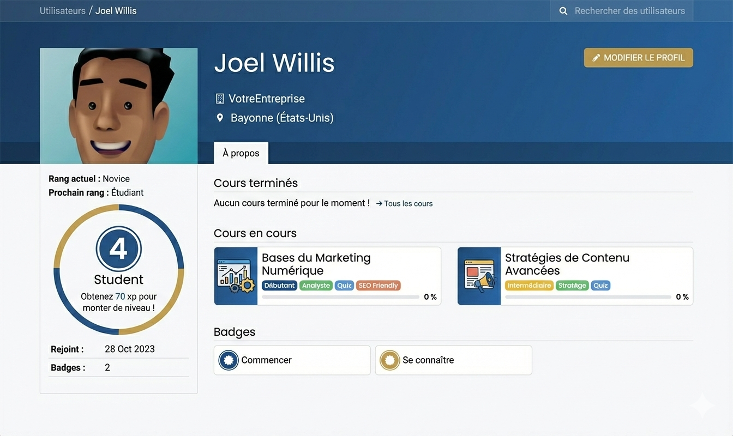Viewport: 733px width, 436px height.
Task: Click the search magnifier icon
Action: pyautogui.click(x=563, y=11)
